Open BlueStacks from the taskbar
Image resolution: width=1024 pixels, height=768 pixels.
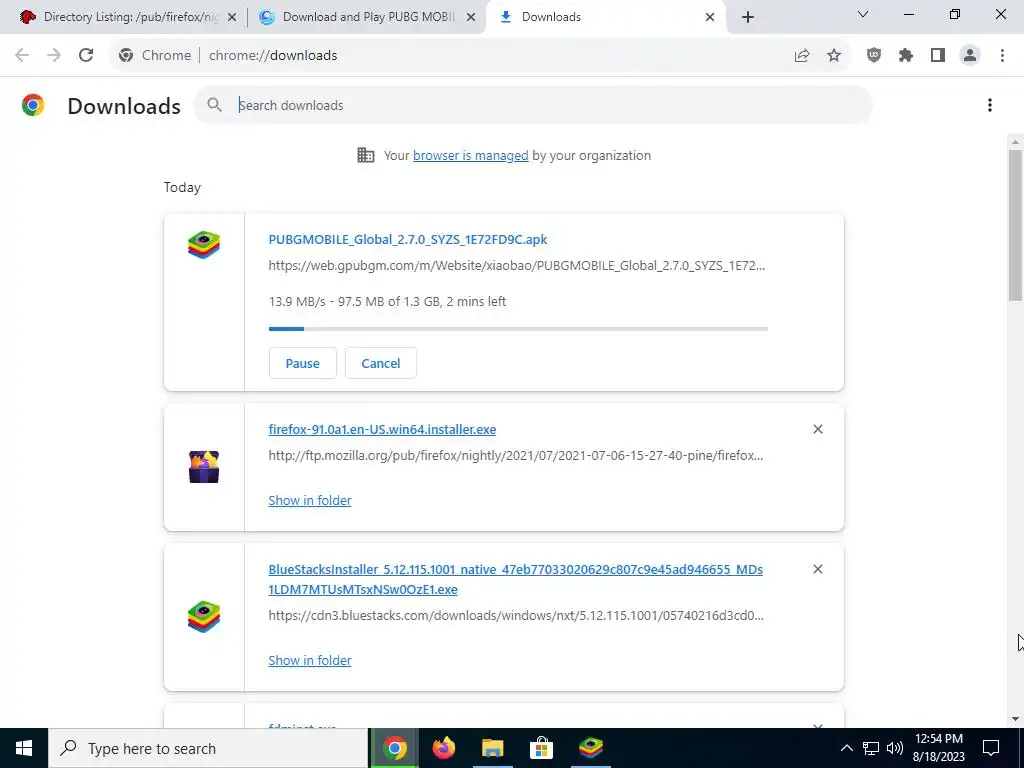pos(591,748)
